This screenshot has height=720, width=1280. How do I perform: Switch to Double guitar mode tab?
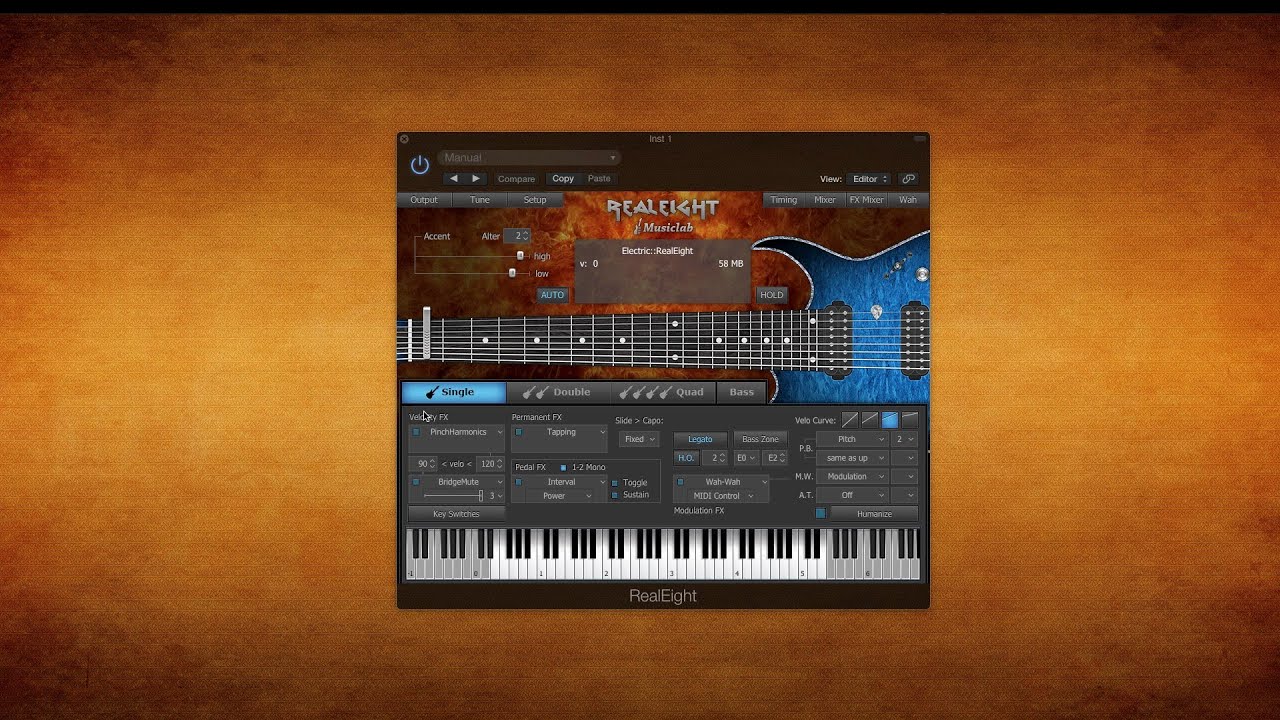coord(558,392)
